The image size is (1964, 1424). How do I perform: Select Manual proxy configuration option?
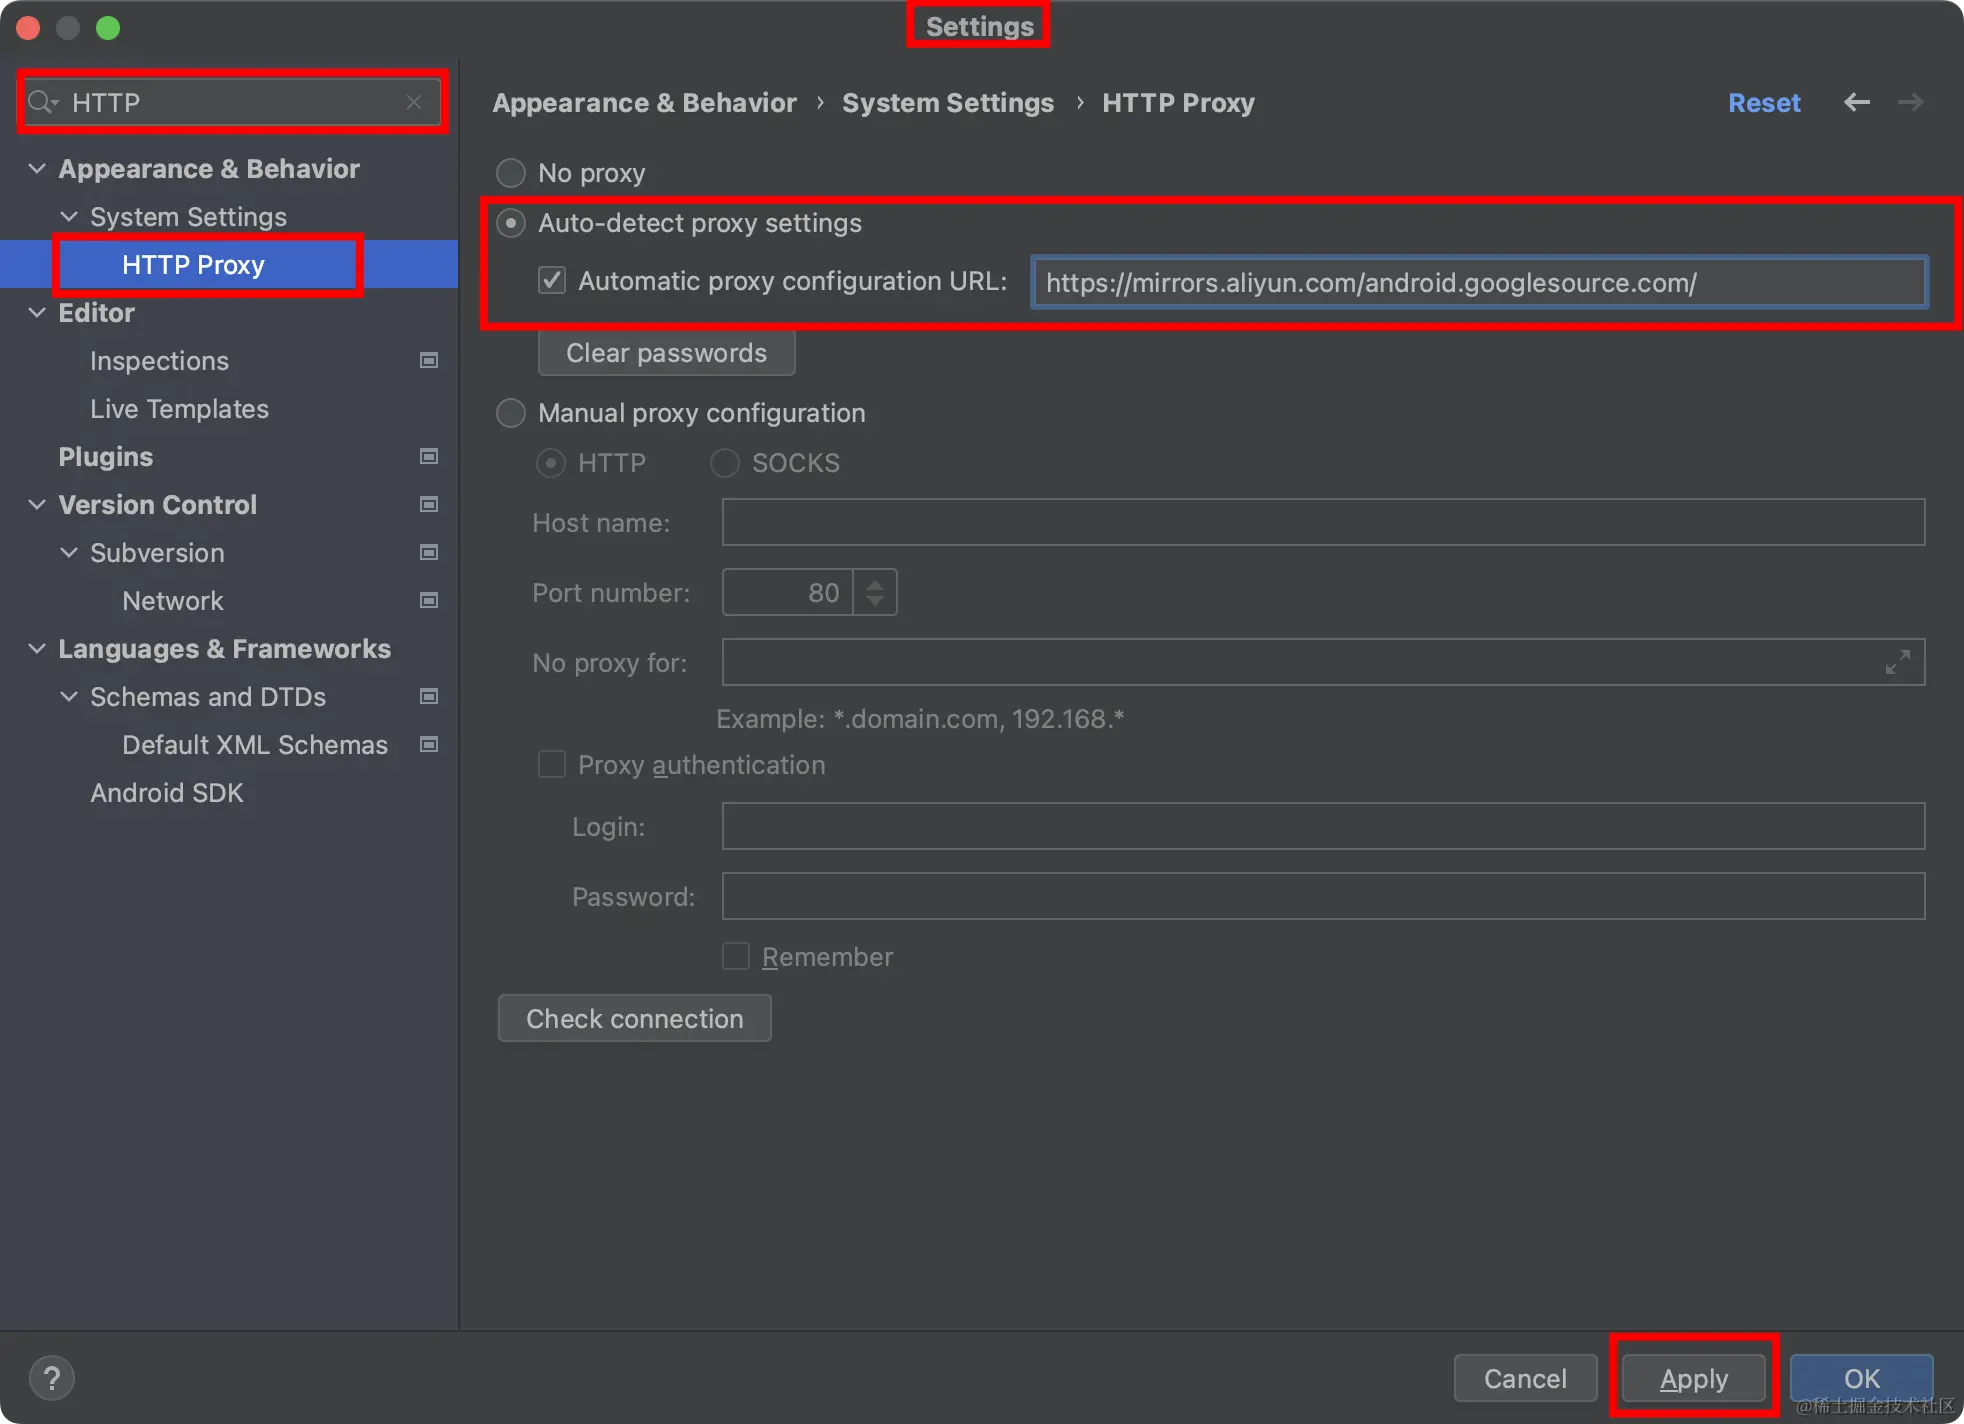(511, 413)
